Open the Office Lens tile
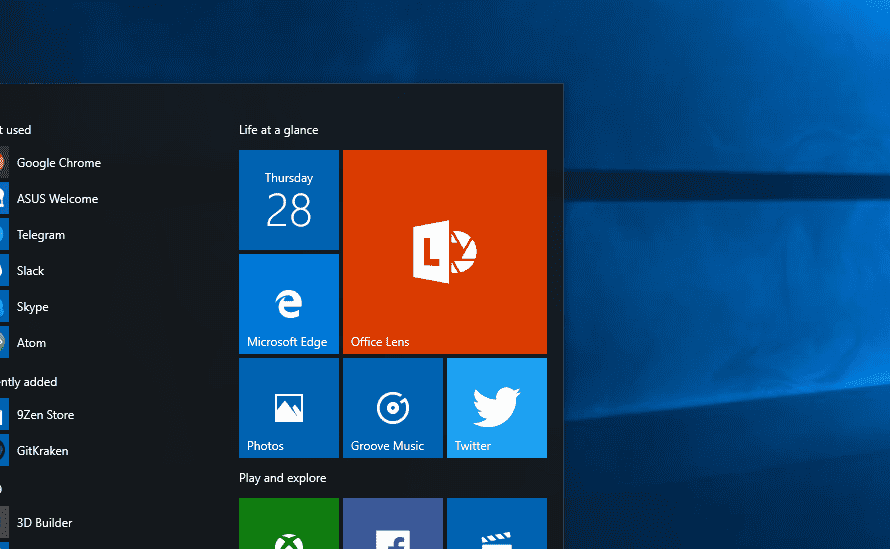This screenshot has height=549, width=890. (x=444, y=252)
